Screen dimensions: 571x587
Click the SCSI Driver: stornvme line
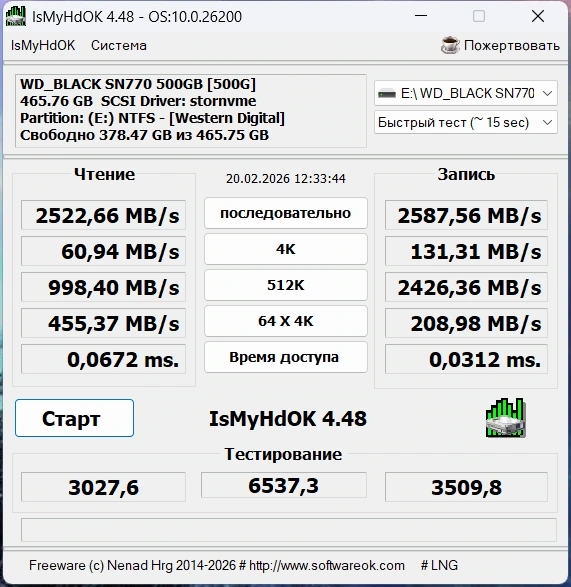[x=179, y=101]
